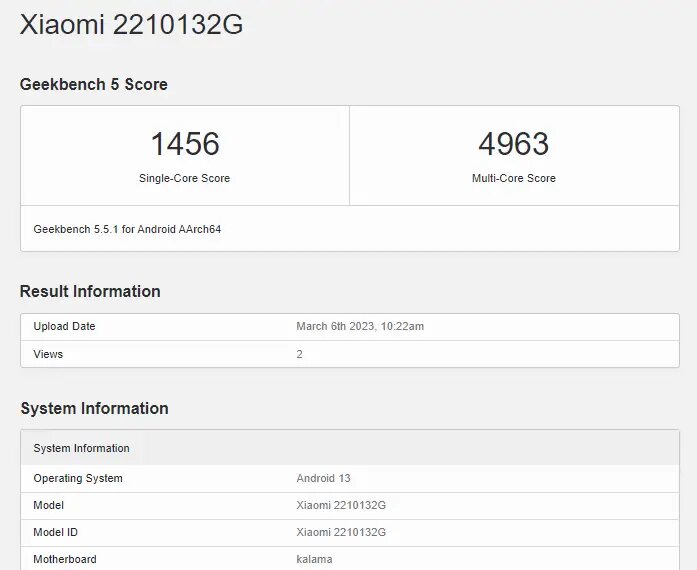The image size is (697, 570).
Task: Select the Xiaomi 2210132G value in Model ID row
Action: tap(341, 533)
